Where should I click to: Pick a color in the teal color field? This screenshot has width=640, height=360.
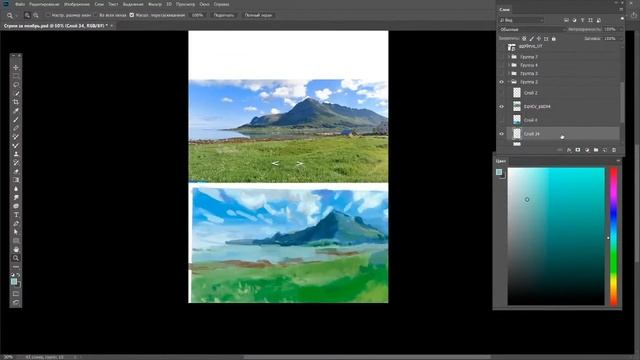[556, 236]
